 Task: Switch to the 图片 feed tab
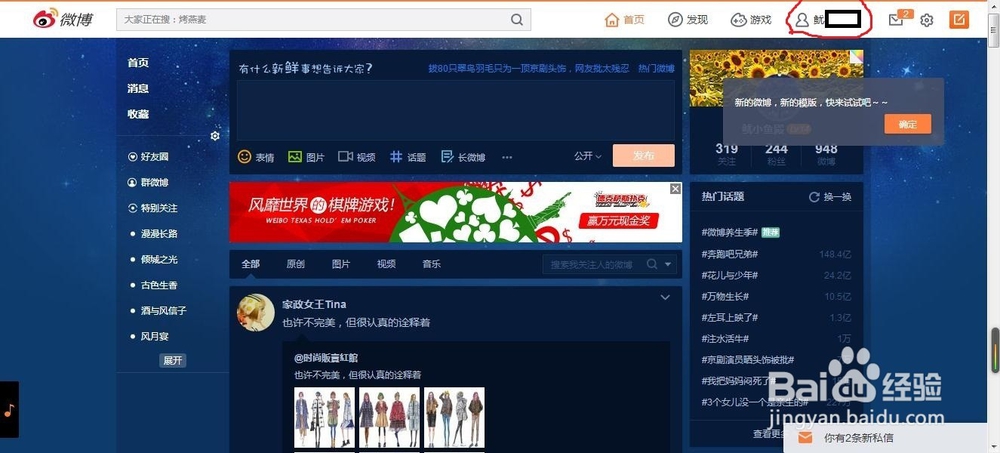point(341,264)
